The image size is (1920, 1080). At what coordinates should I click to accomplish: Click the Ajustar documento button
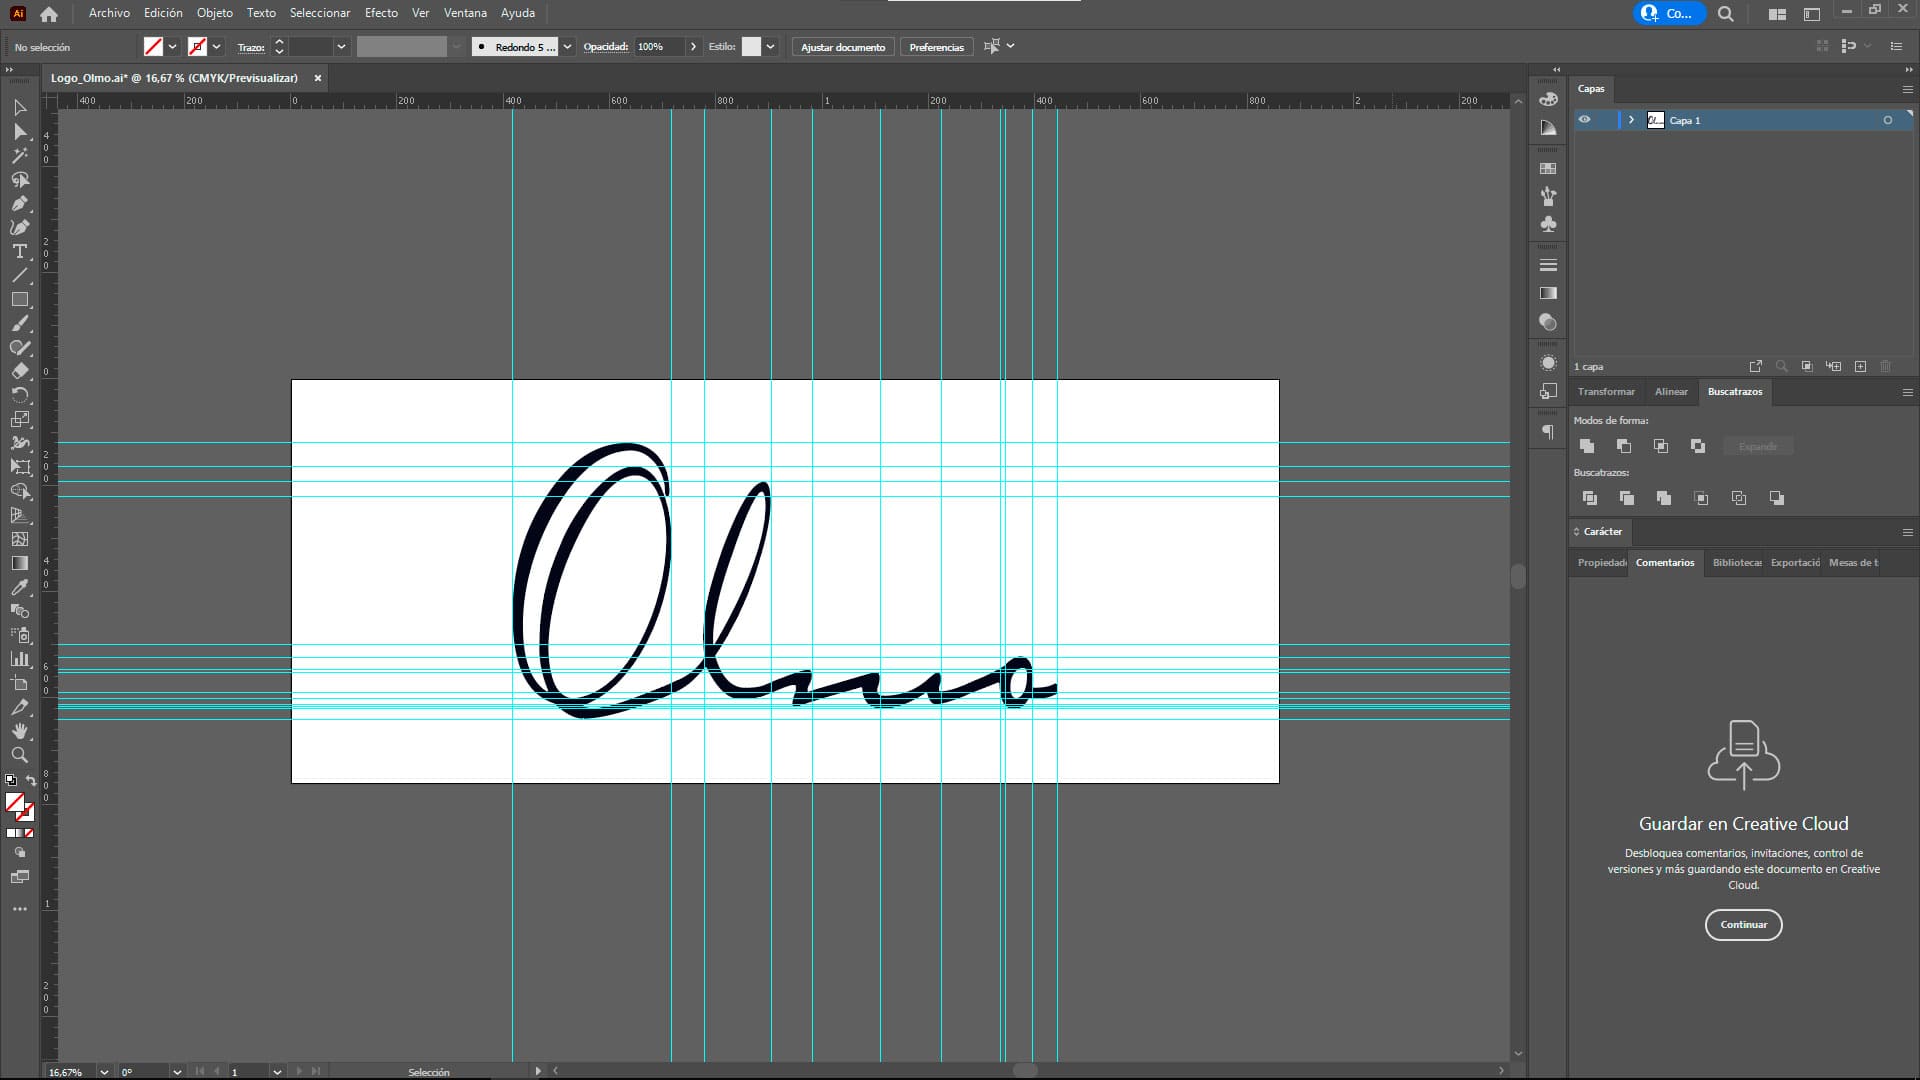point(842,47)
